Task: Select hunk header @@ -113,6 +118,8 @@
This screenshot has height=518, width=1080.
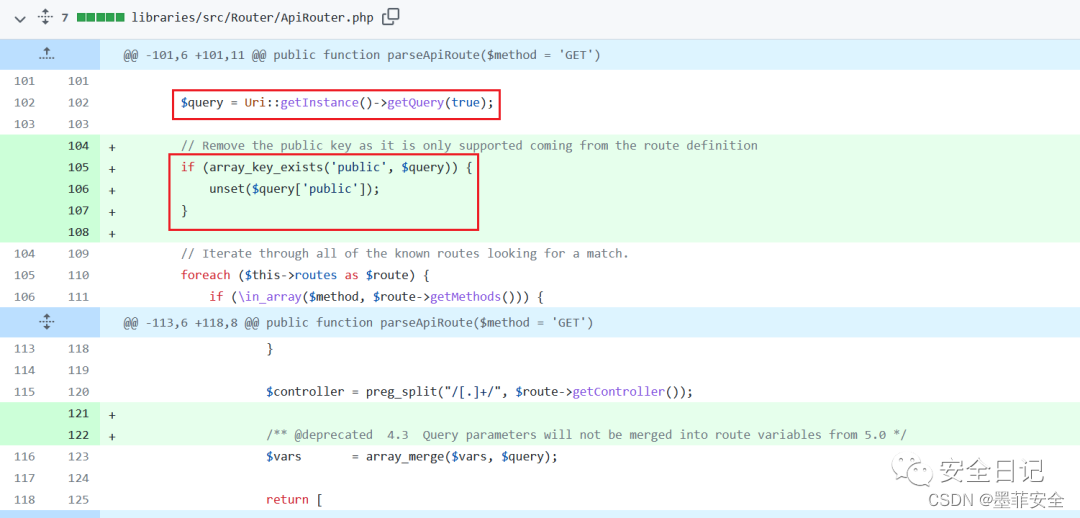Action: point(358,322)
